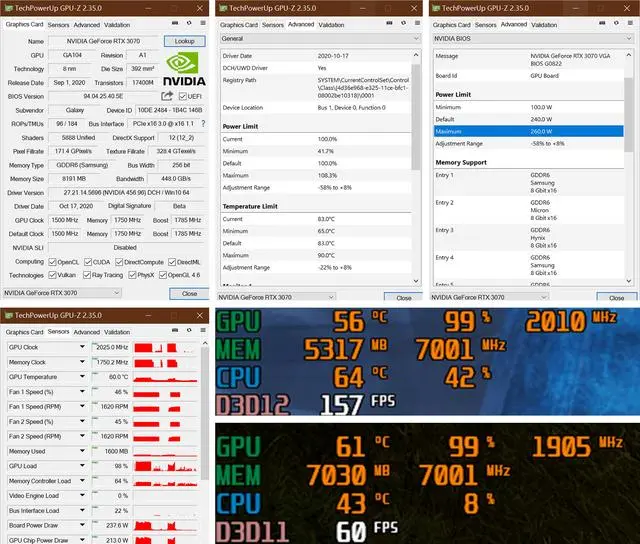
Task: Click the Bus Interface question mark icon
Action: pyautogui.click(x=203, y=123)
